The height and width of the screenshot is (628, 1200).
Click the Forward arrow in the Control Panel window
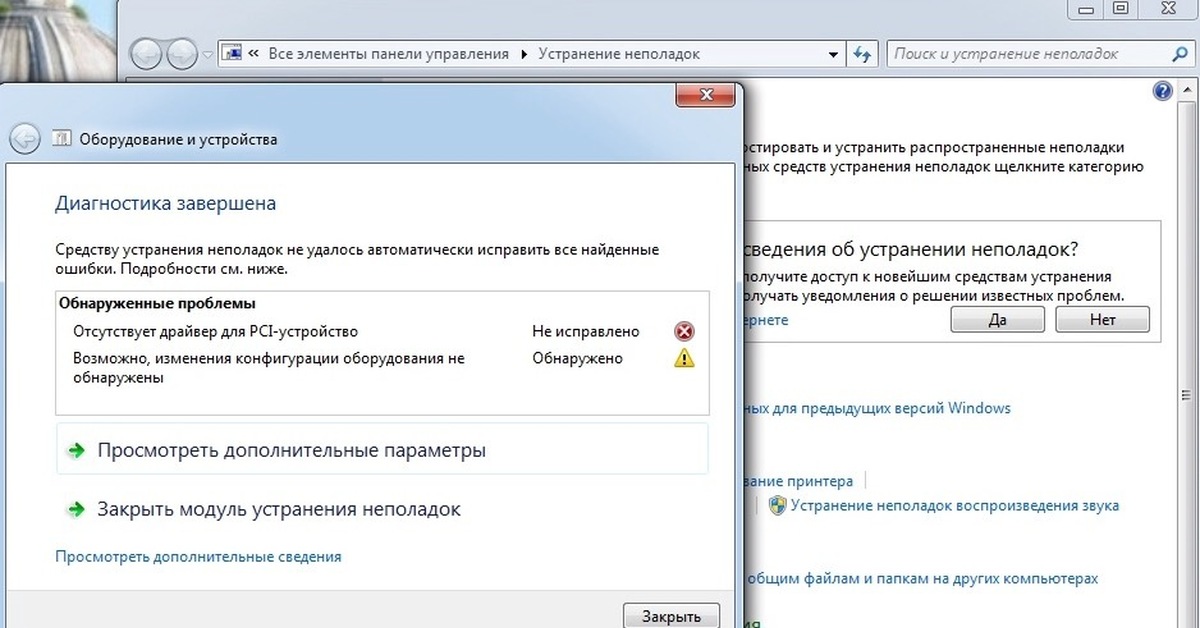(182, 54)
